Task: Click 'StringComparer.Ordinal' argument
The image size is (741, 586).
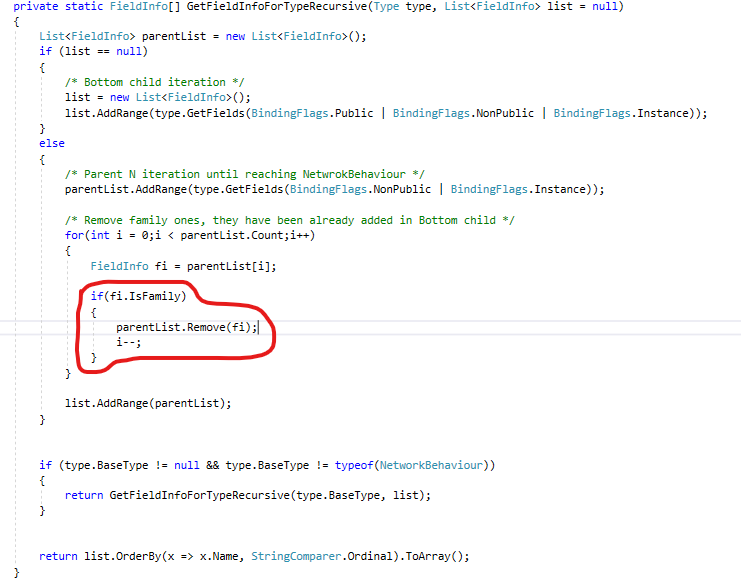Action: pos(322,556)
